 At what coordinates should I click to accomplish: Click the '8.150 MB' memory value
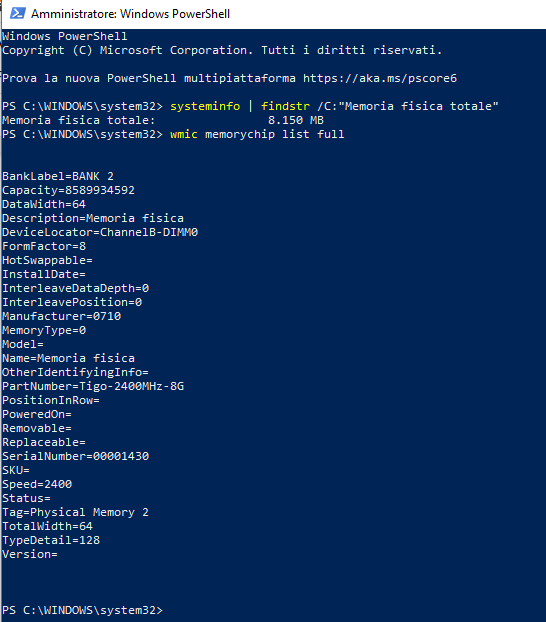(296, 120)
